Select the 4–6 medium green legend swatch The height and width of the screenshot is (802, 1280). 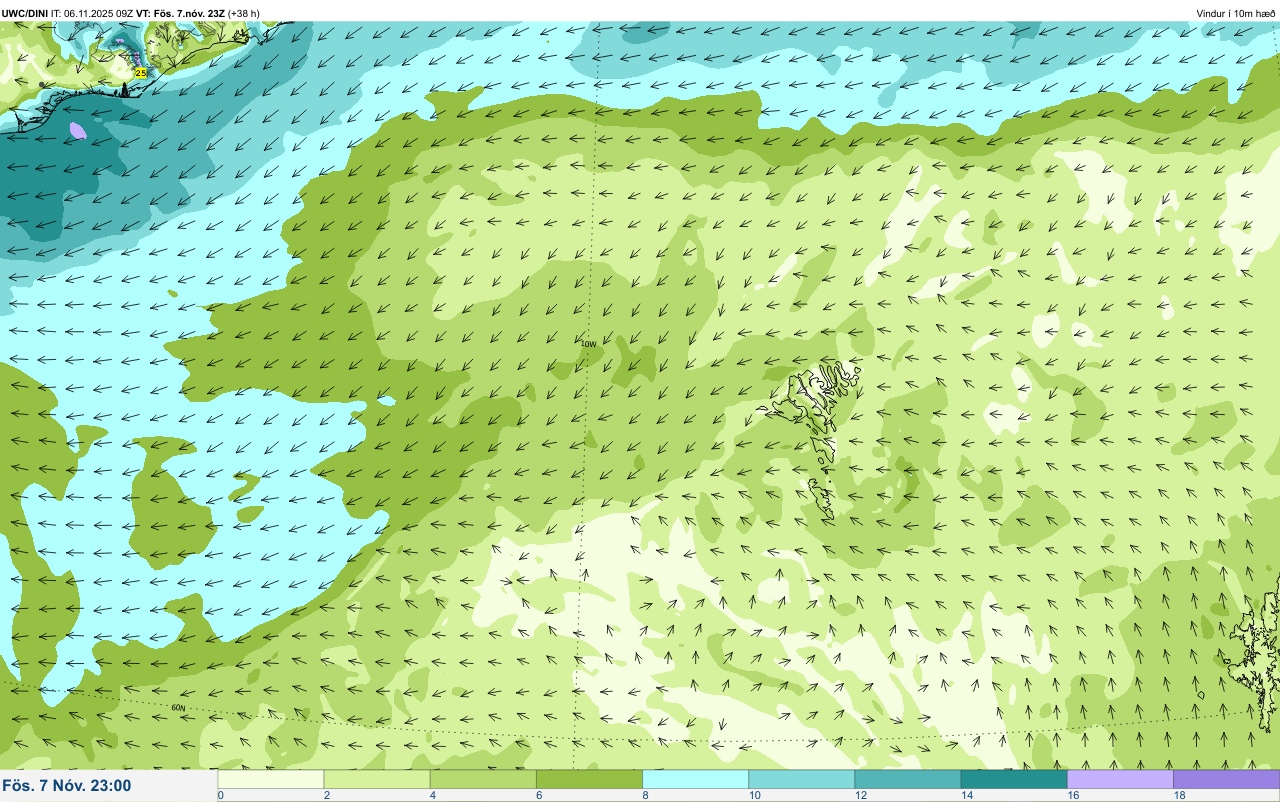tap(483, 779)
